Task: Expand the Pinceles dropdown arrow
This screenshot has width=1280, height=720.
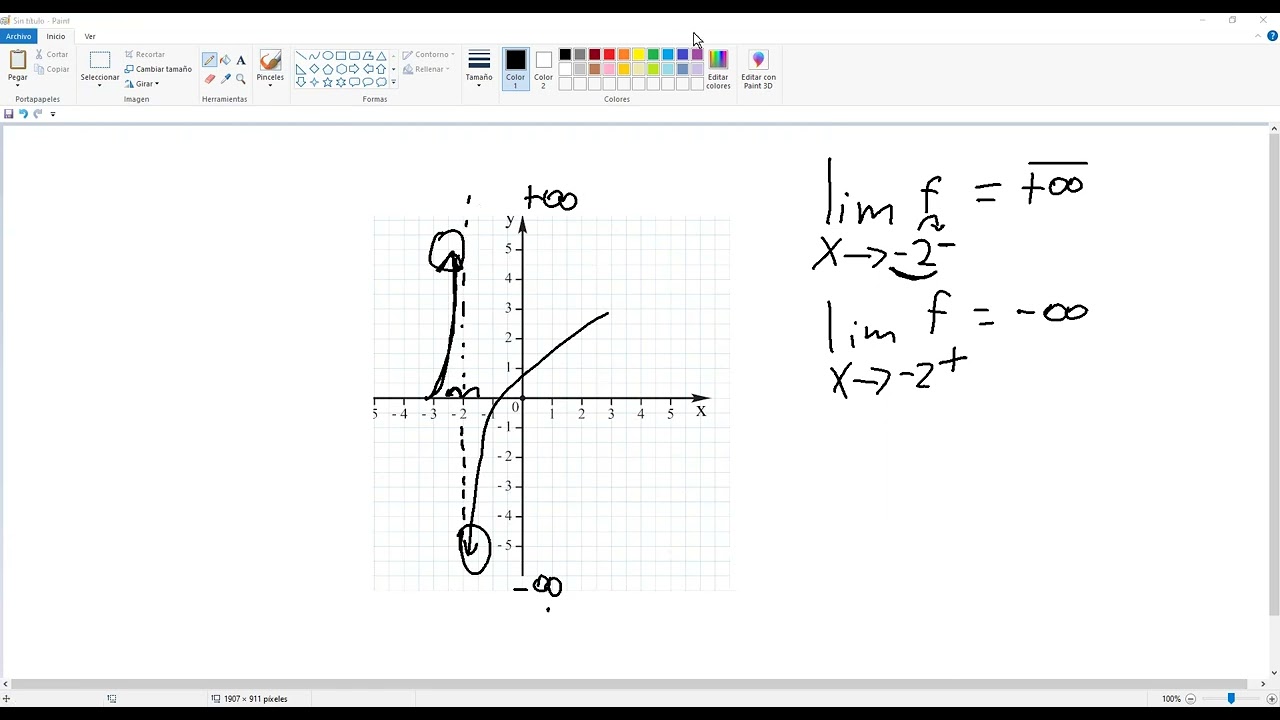Action: (x=270, y=85)
